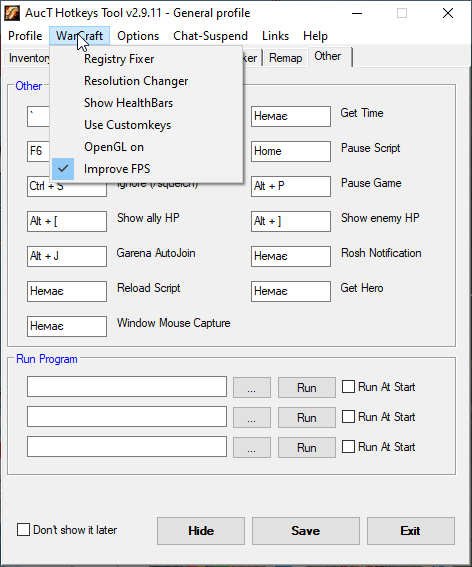
Task: Enable OpenGL on menu option
Action: (x=146, y=147)
